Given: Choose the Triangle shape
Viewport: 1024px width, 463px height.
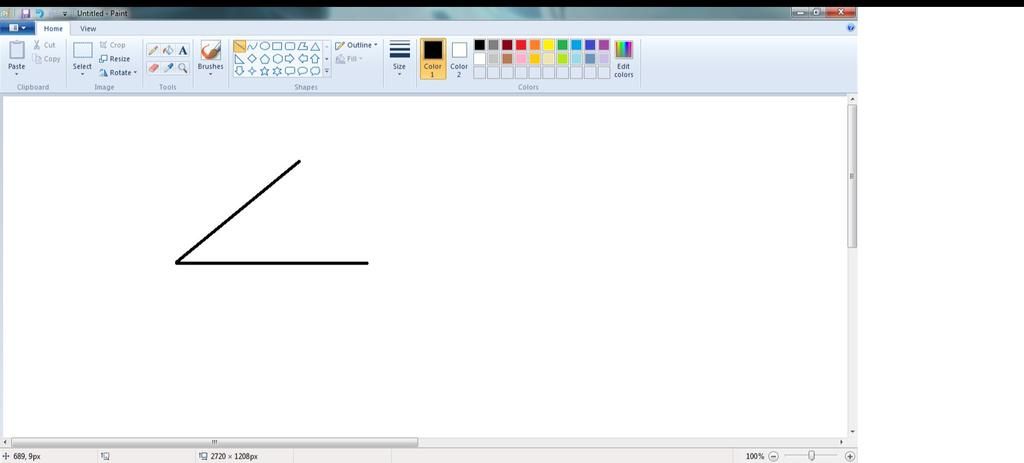Looking at the screenshot, I should tap(315, 46).
